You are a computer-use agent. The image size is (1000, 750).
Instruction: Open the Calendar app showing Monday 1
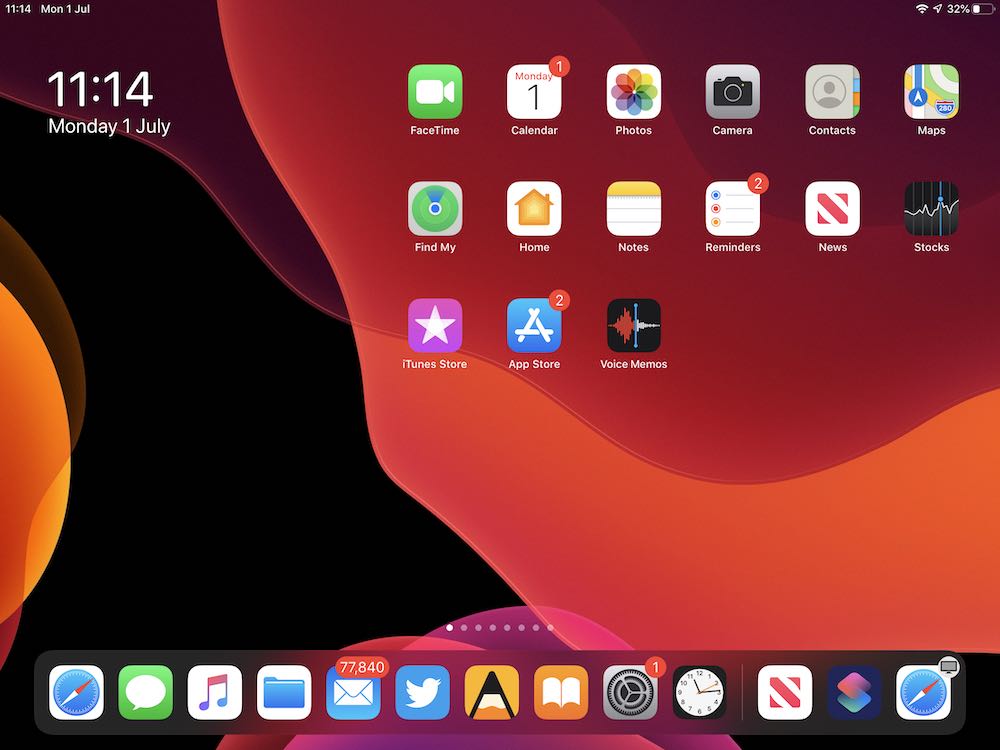click(534, 92)
